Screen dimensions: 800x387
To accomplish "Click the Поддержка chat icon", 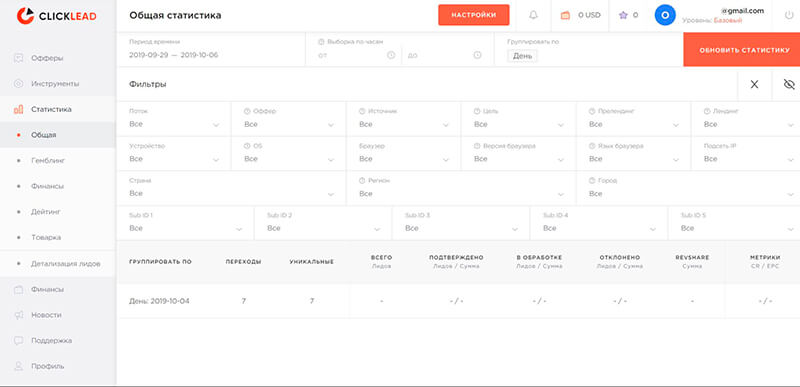I will pos(19,340).
